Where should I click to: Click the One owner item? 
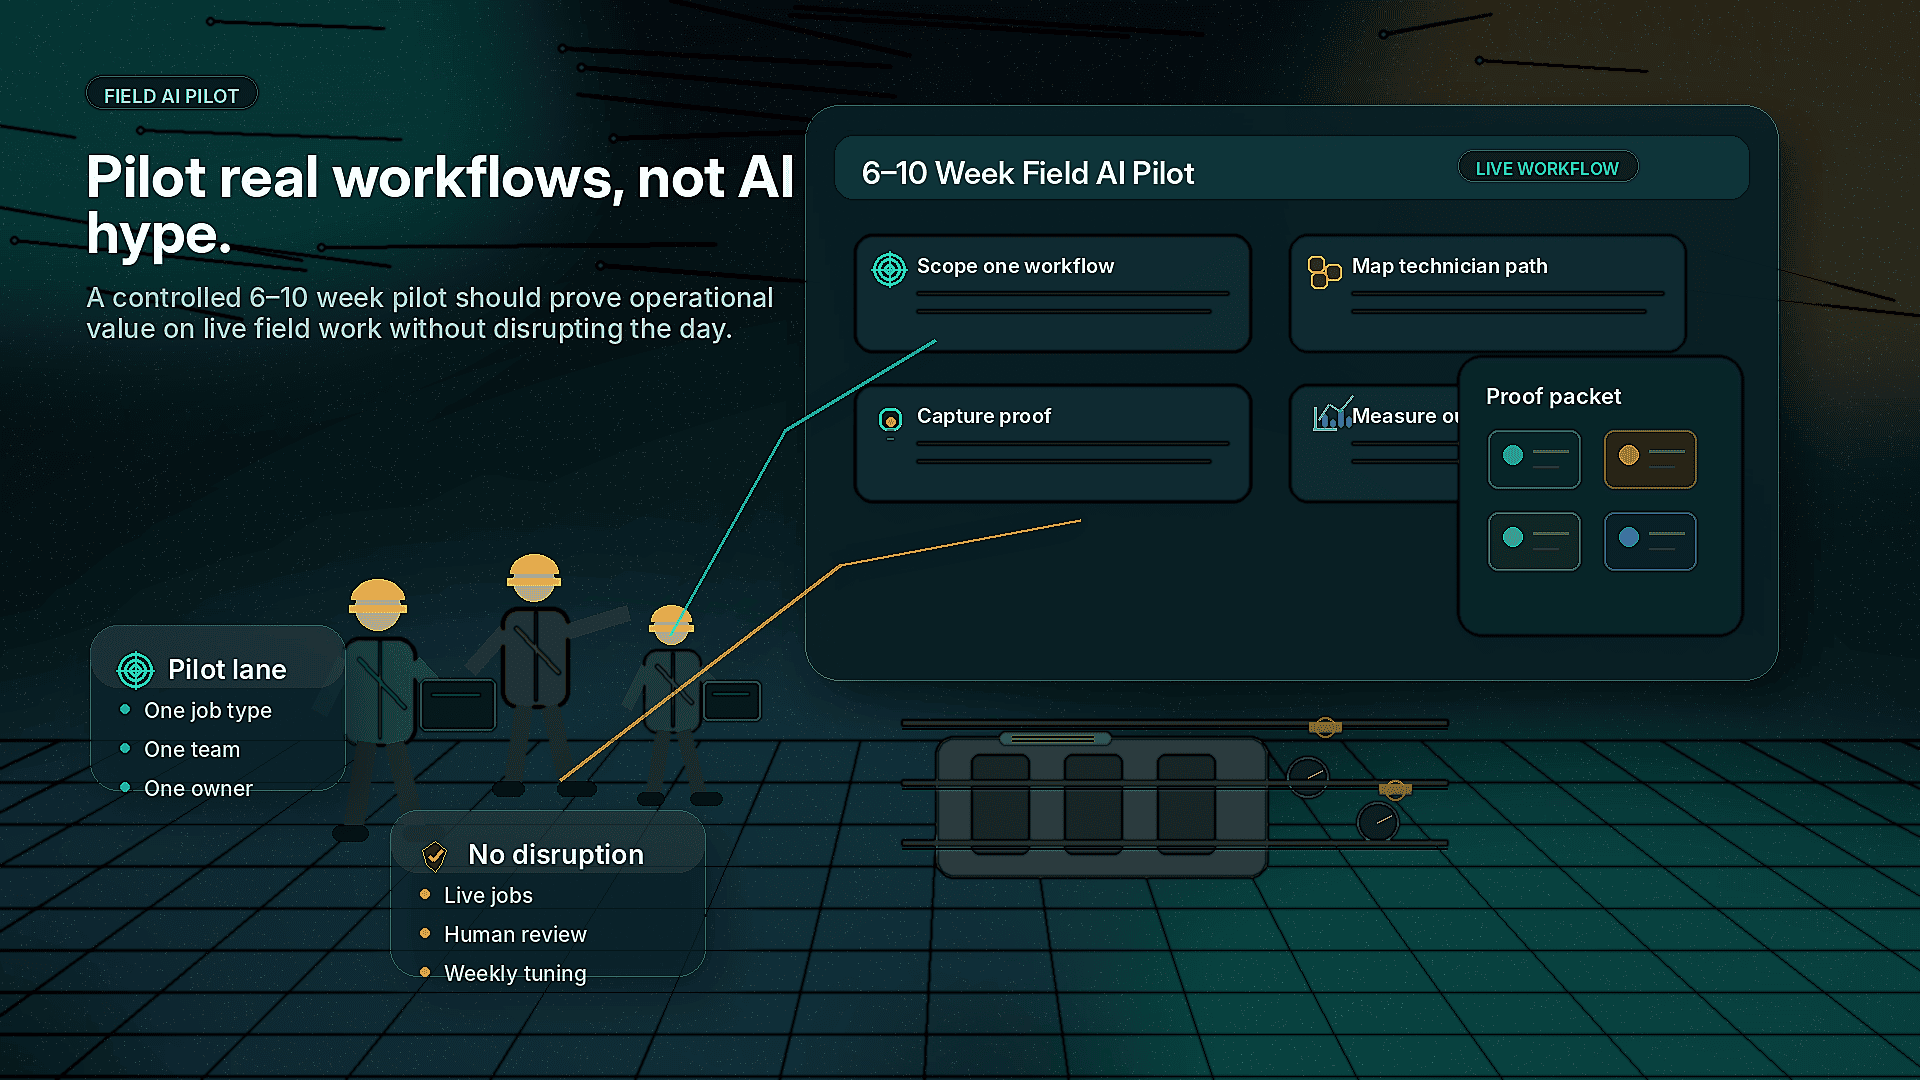click(198, 788)
